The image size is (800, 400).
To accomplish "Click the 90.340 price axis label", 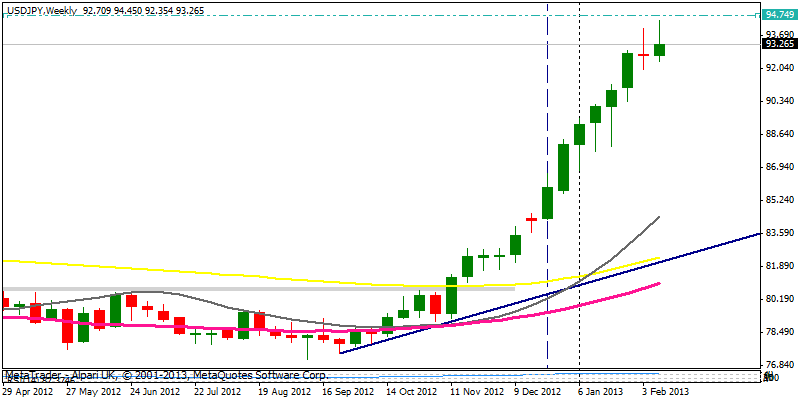I will (x=779, y=101).
